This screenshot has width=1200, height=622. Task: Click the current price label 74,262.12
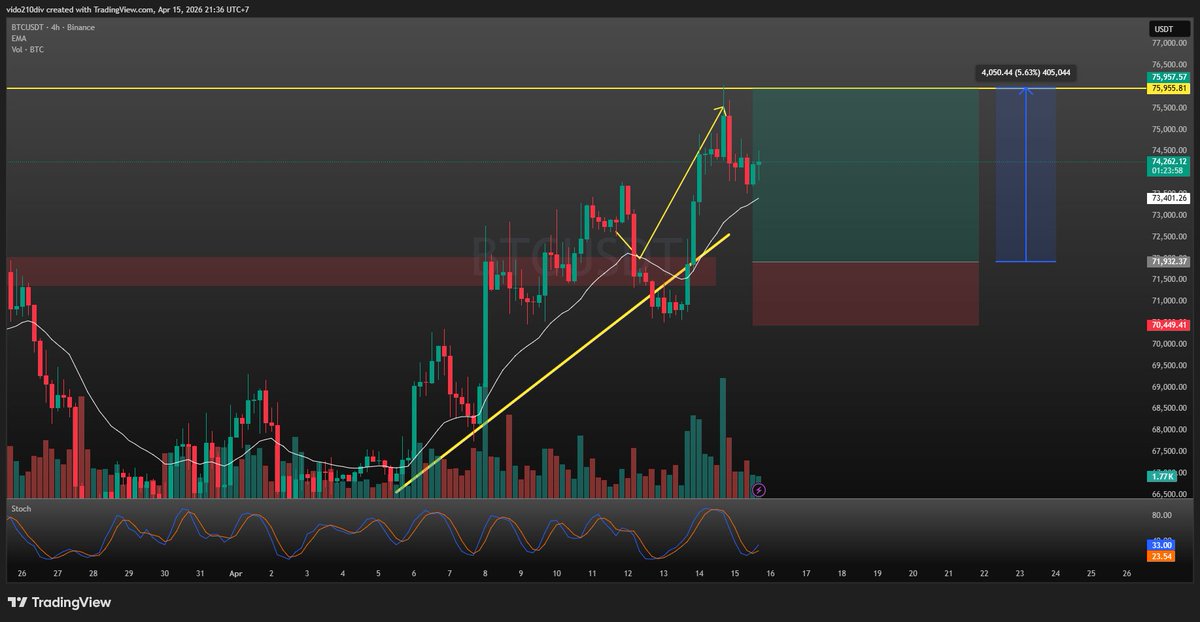1169,161
